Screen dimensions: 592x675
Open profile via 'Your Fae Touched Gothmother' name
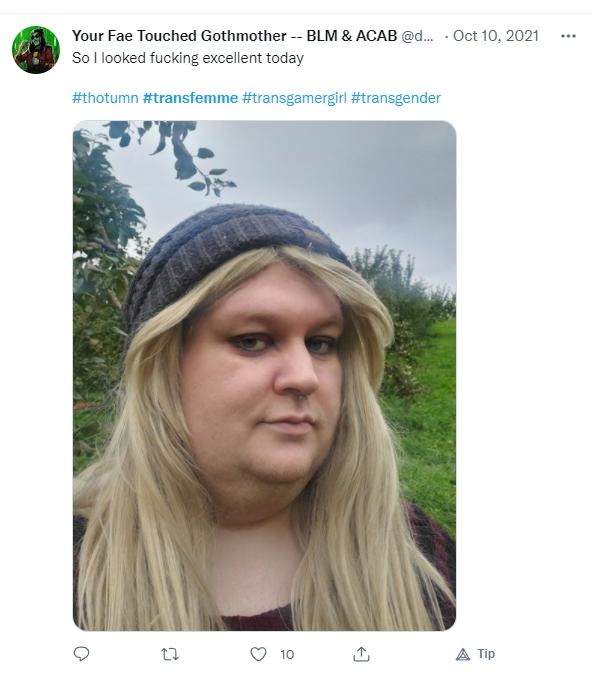(179, 36)
